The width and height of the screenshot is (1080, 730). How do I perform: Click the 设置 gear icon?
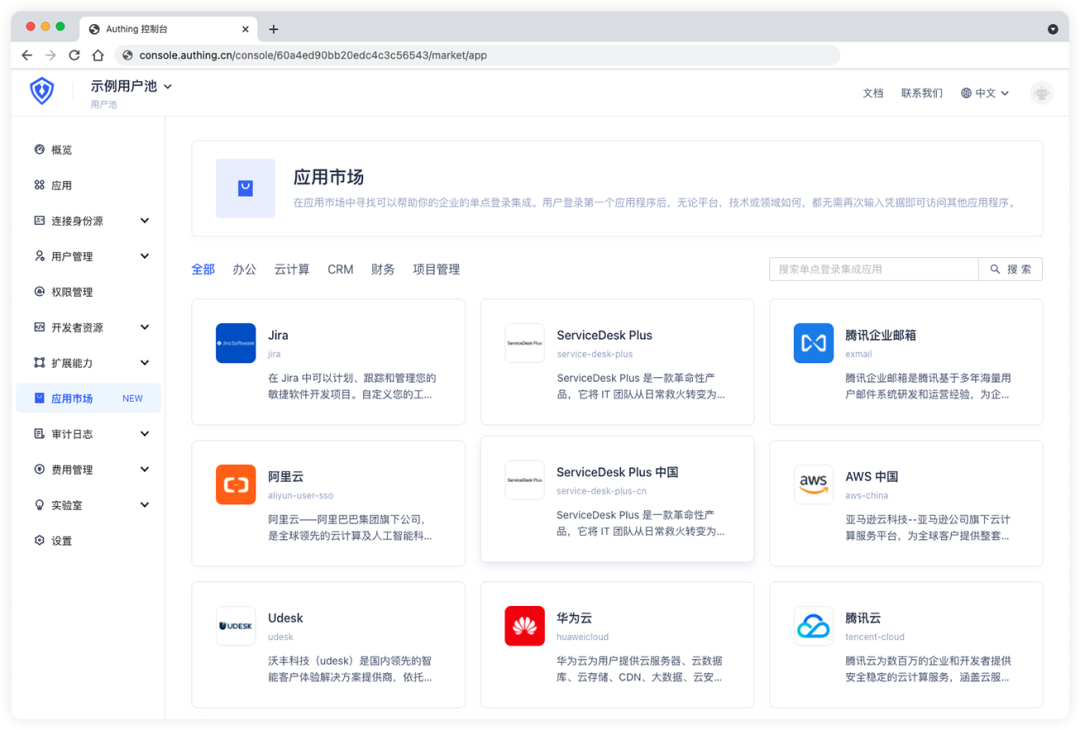click(x=39, y=540)
